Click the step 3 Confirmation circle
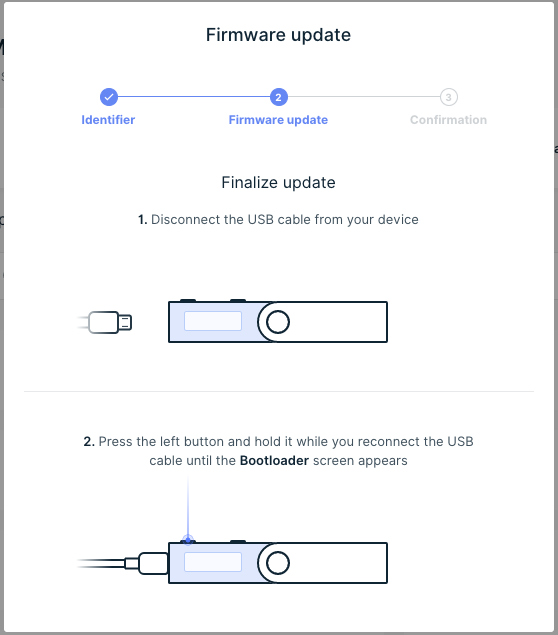This screenshot has width=558, height=635. click(x=449, y=97)
